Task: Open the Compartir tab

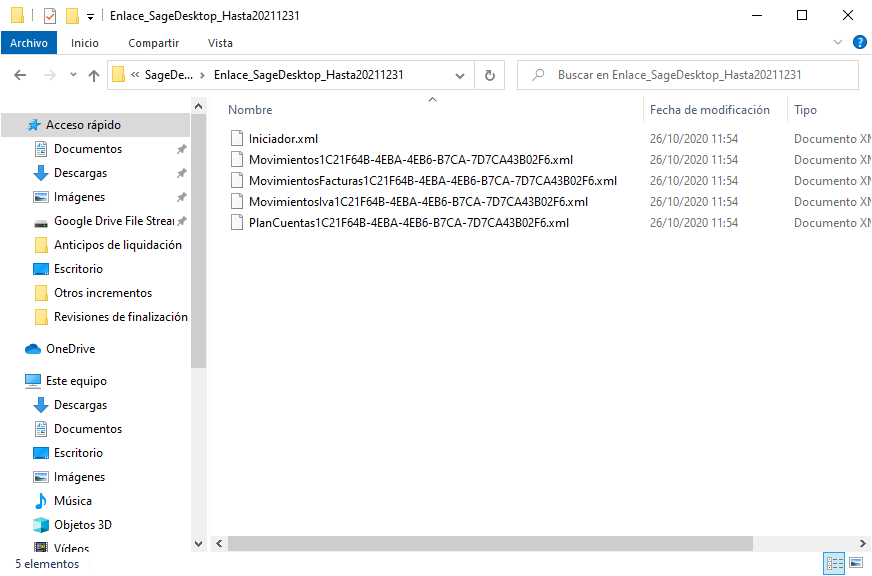Action: (153, 43)
